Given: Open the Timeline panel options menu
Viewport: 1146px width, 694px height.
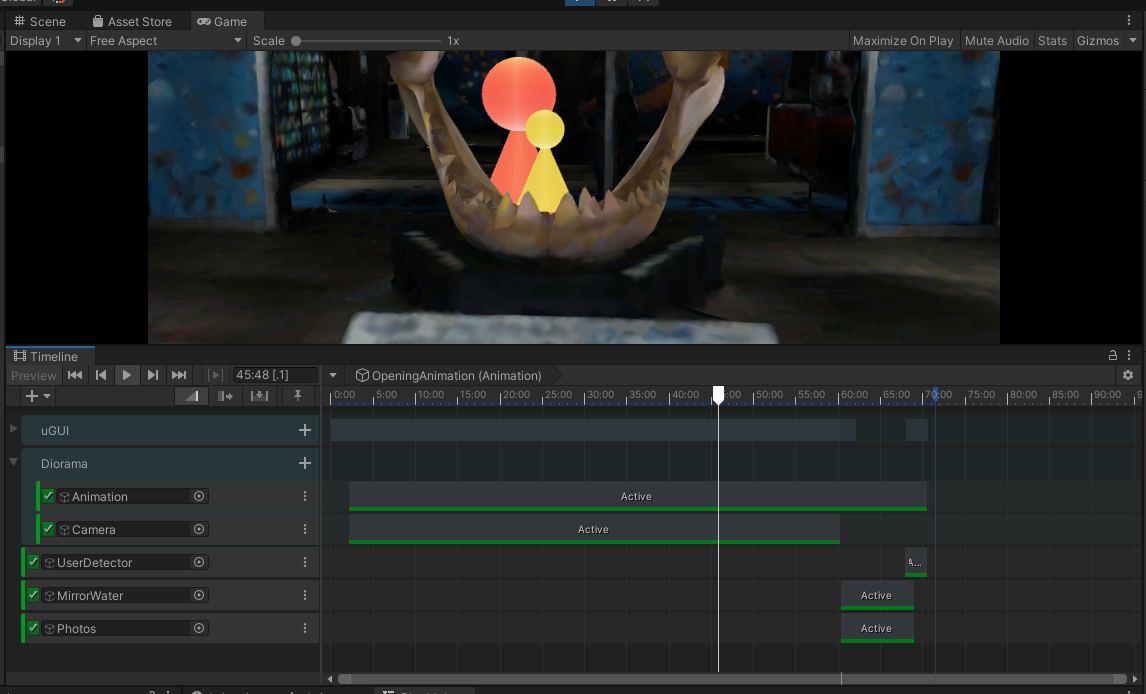Looking at the screenshot, I should (x=1129, y=355).
